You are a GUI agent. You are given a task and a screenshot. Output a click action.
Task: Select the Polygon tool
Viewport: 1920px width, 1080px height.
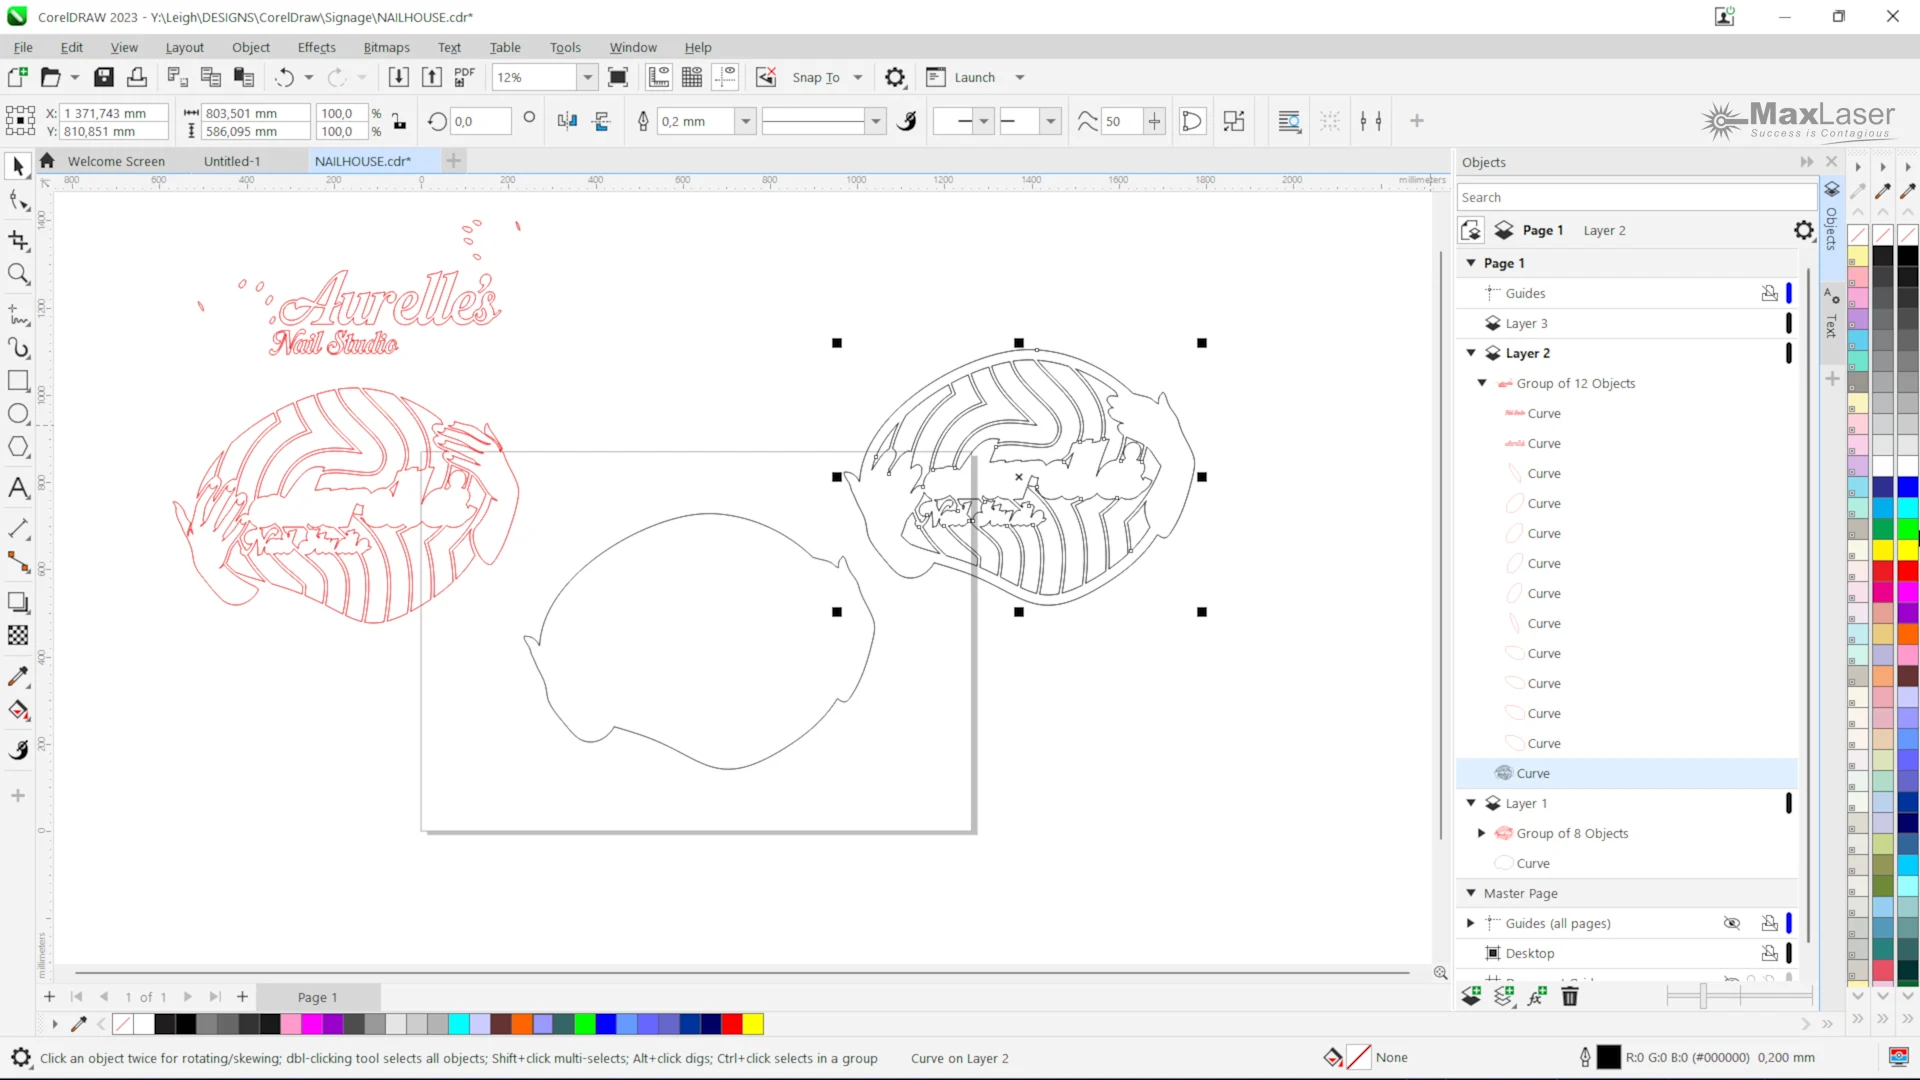pos(18,447)
